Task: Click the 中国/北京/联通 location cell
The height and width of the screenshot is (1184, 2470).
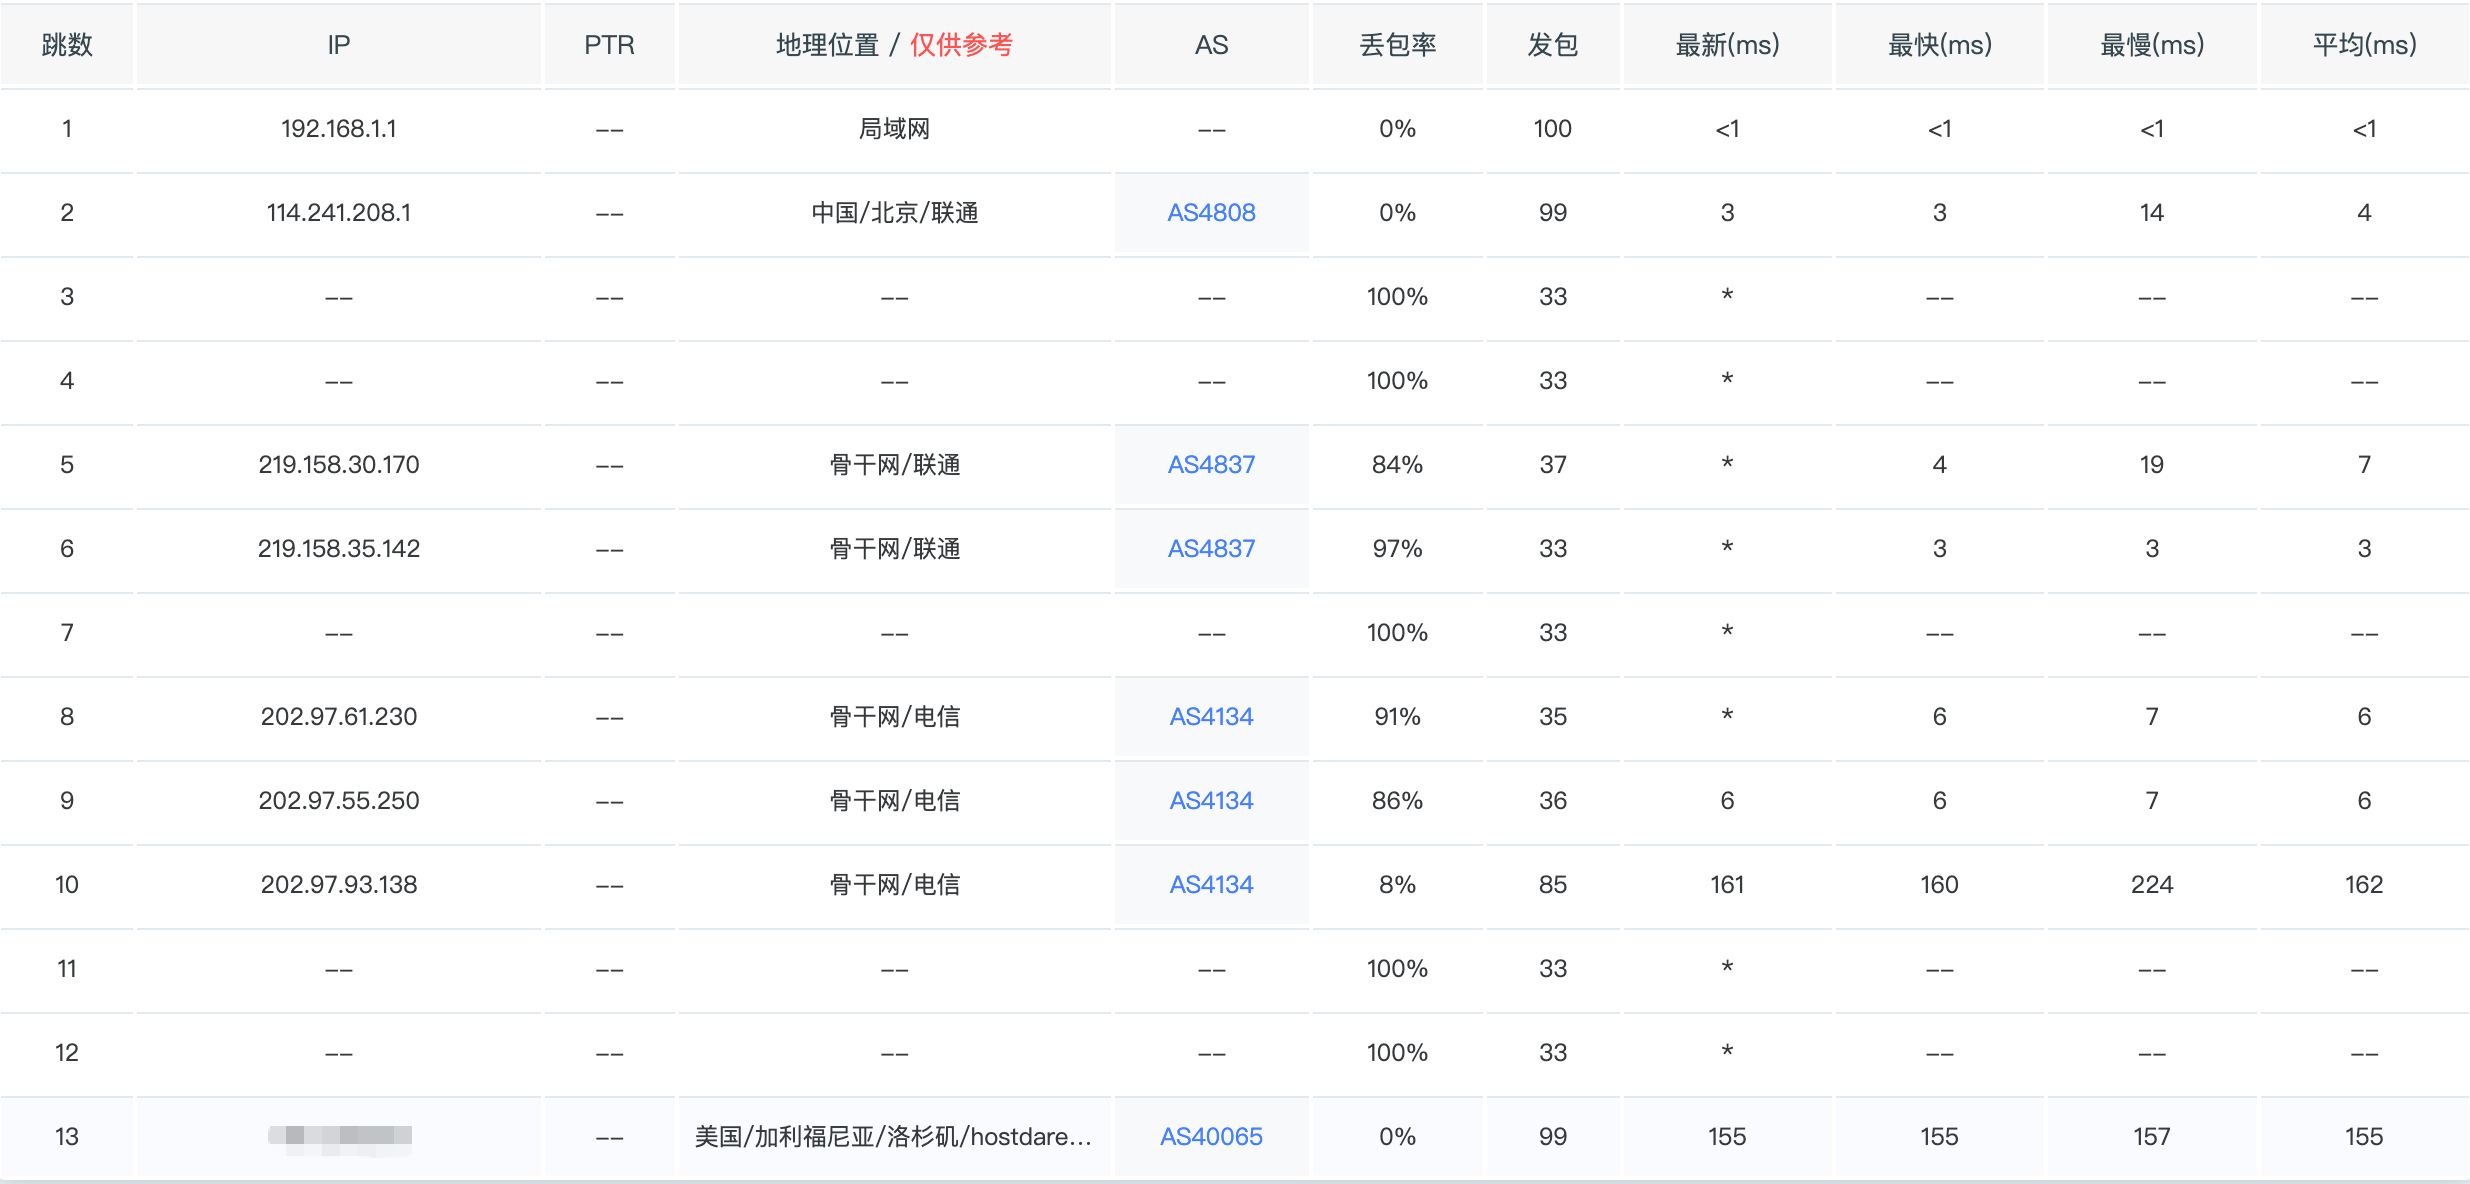Action: [895, 213]
